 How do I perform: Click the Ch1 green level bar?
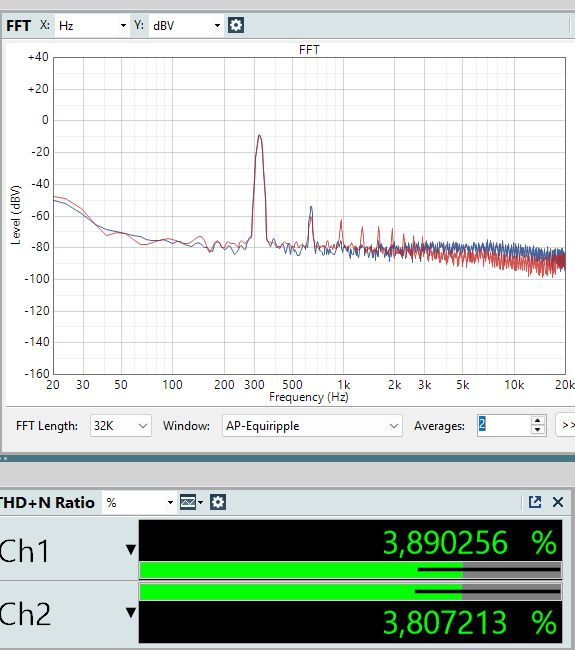pos(301,570)
